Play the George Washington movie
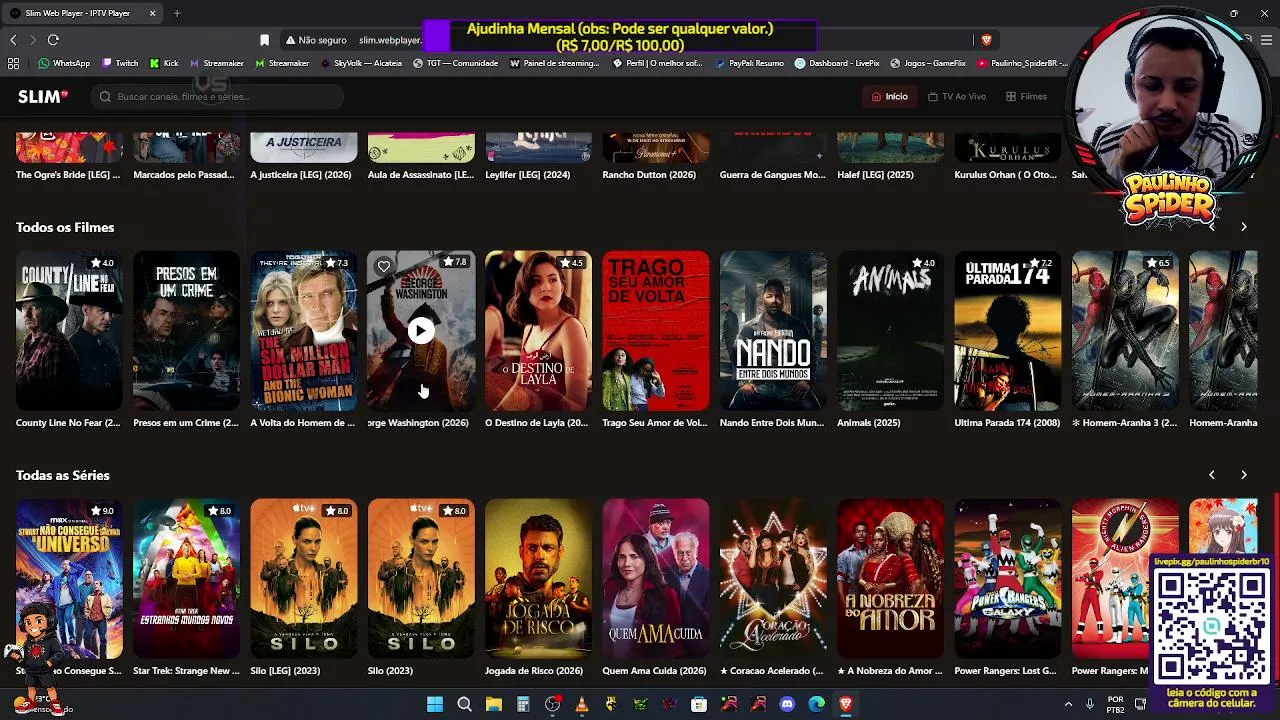 [x=421, y=331]
